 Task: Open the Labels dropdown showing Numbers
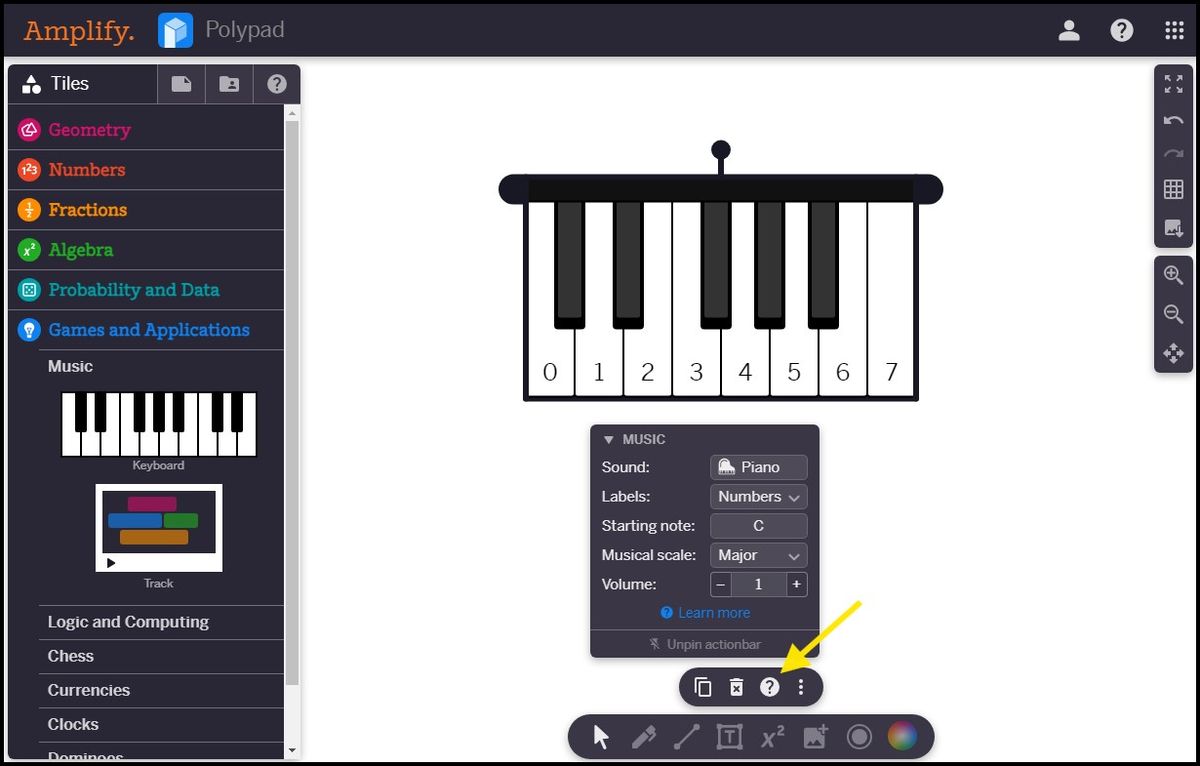757,496
